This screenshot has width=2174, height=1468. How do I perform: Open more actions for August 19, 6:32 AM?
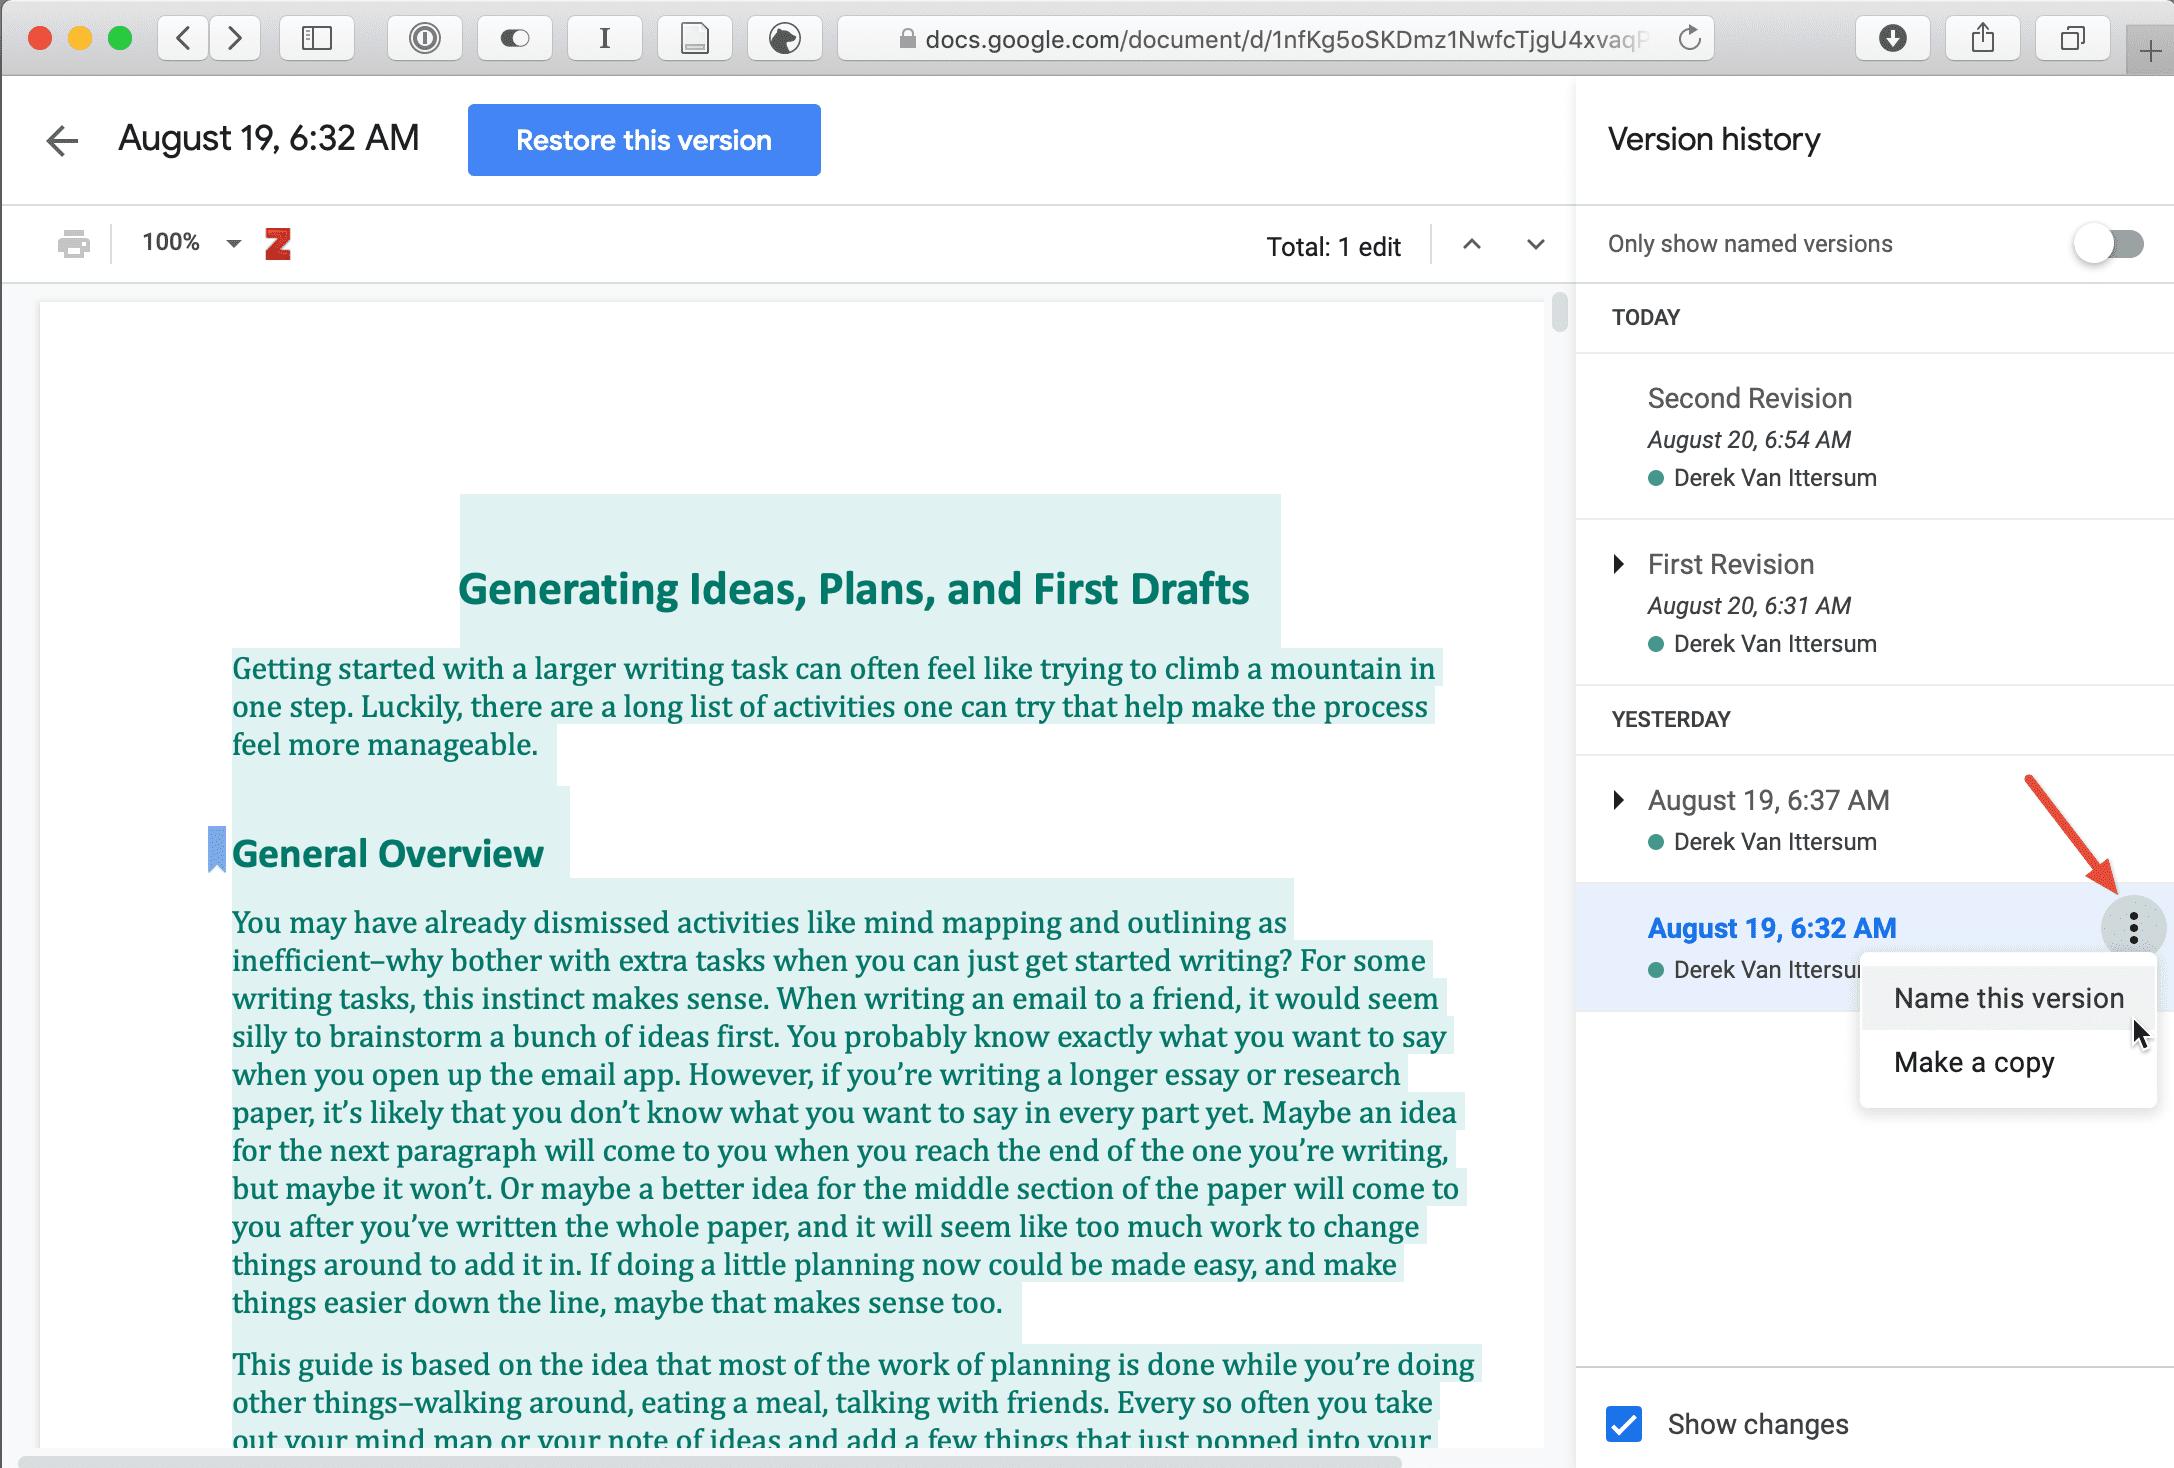click(x=2134, y=928)
